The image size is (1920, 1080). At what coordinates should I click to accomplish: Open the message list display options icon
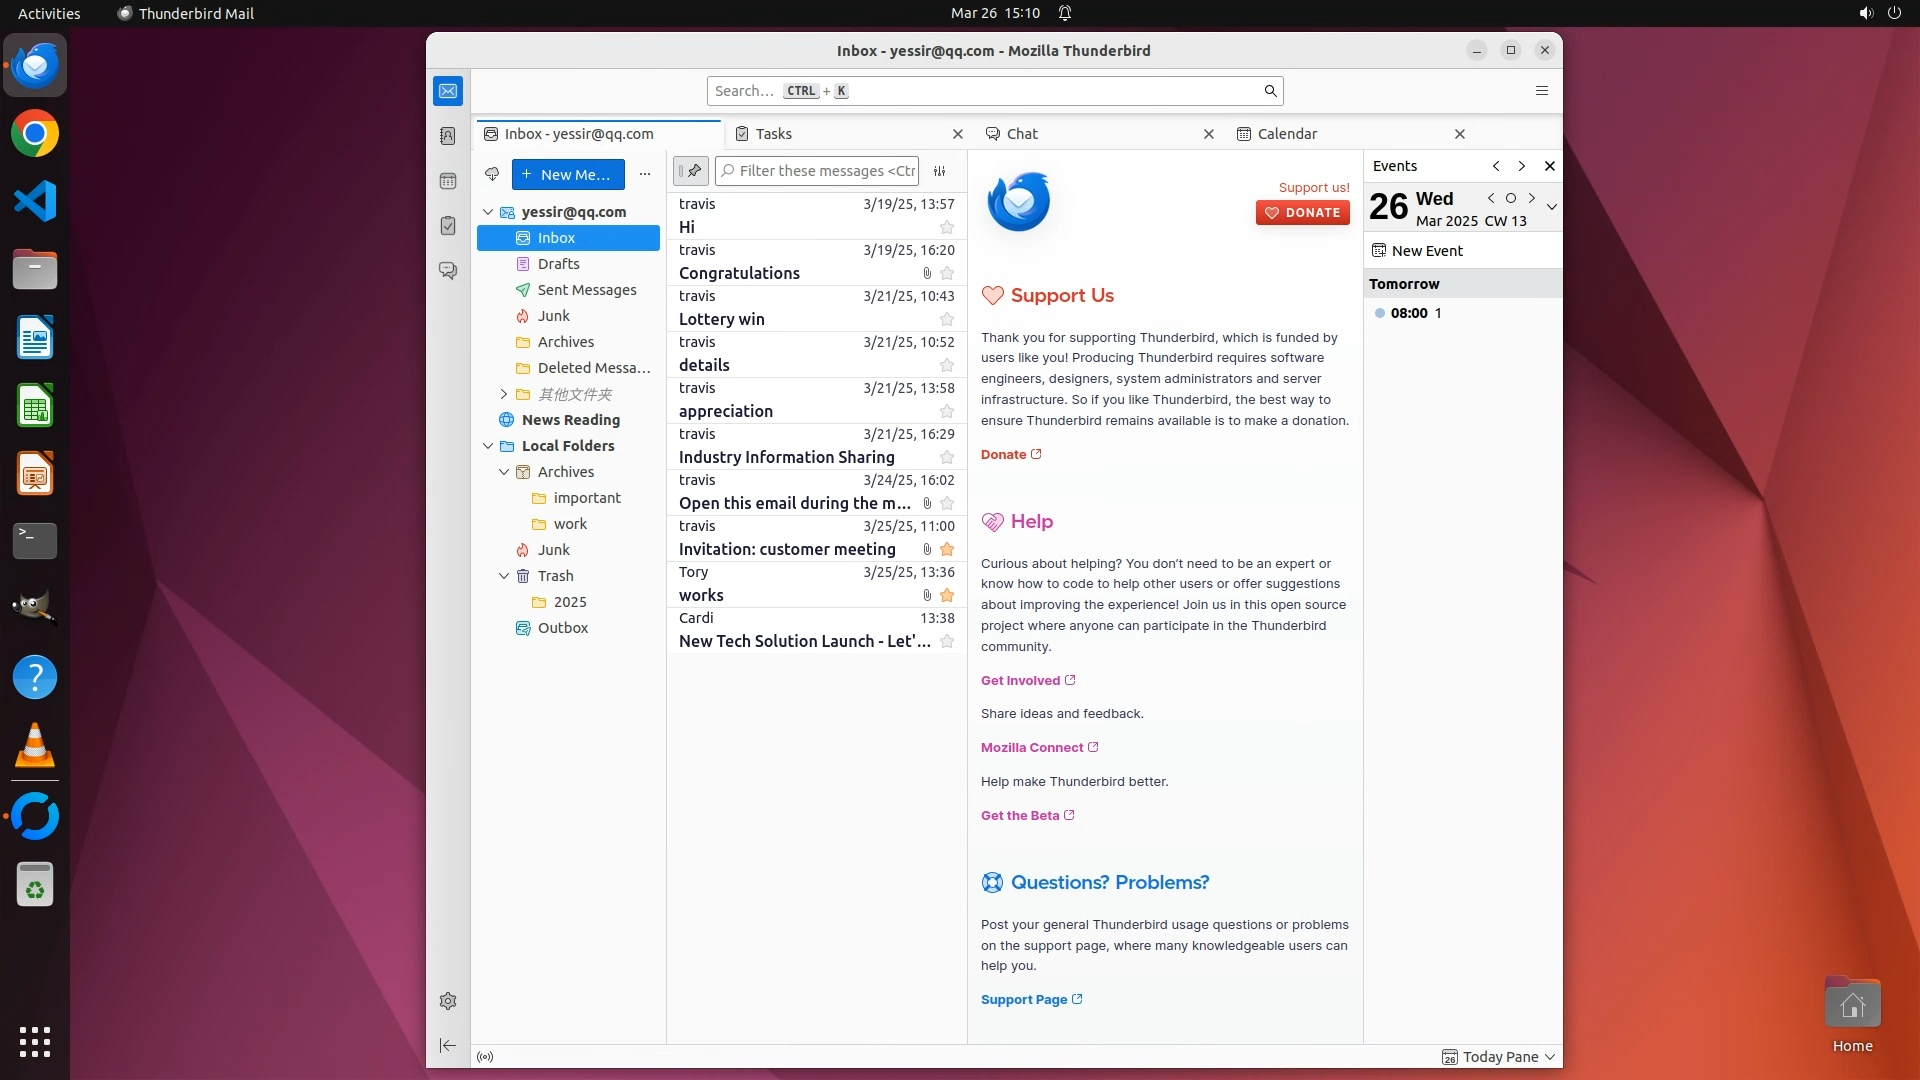tap(939, 171)
